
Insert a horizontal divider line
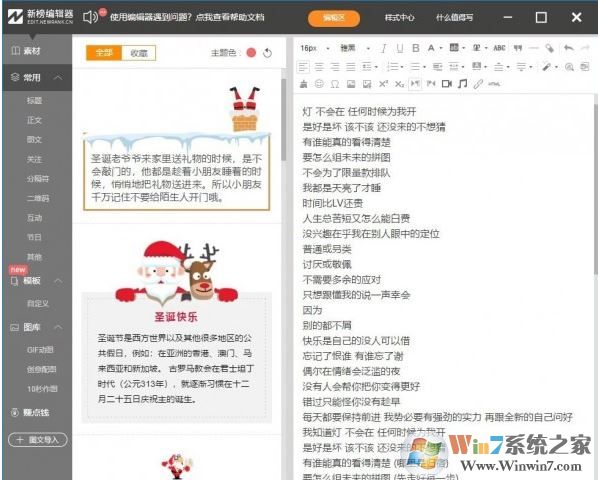(x=534, y=48)
